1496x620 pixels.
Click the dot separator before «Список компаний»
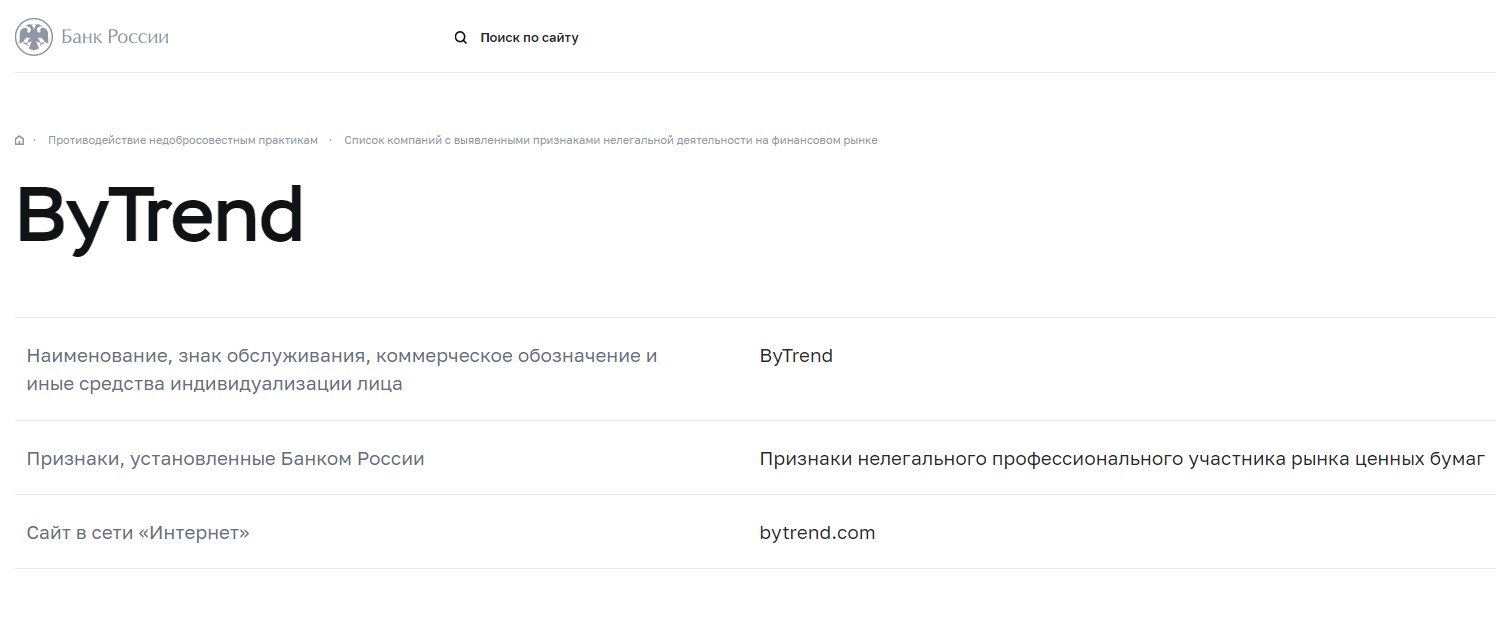[331, 141]
